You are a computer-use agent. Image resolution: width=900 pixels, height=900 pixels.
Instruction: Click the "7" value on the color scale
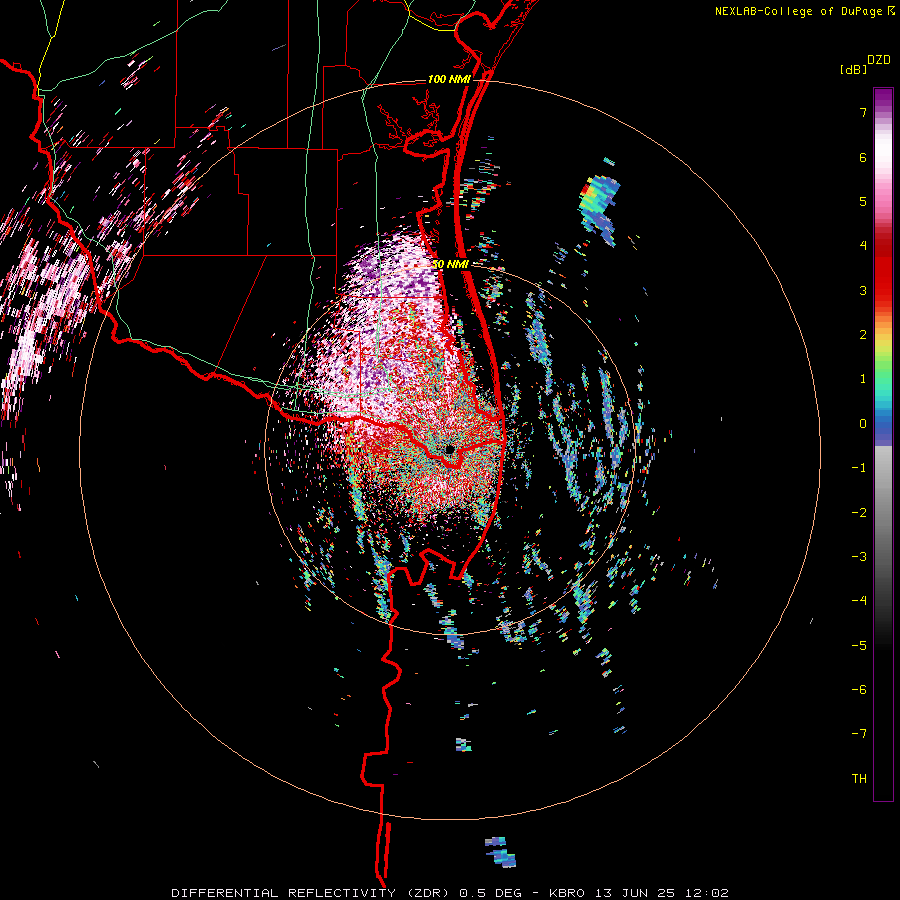tap(863, 112)
